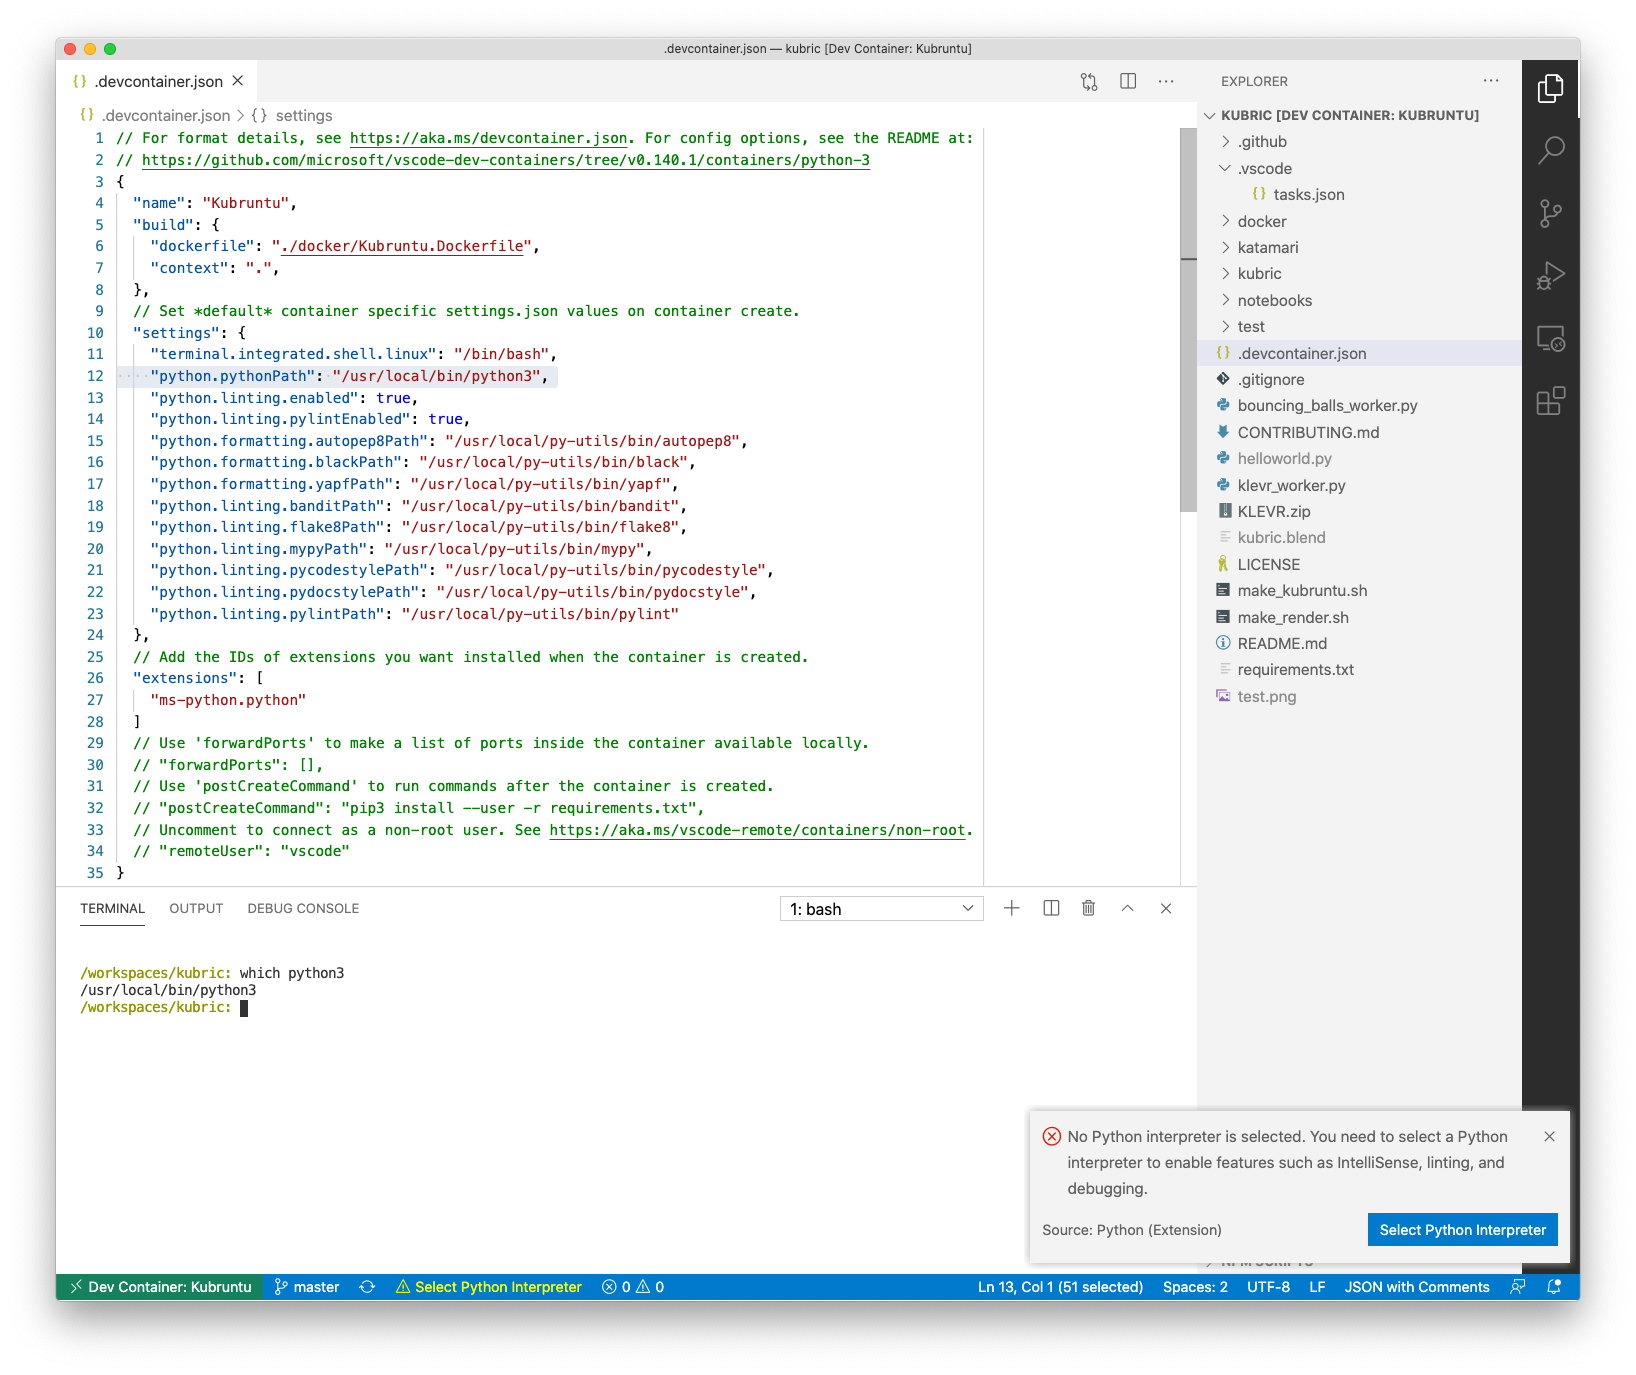Toggle maximized terminal panel with the chevron
The width and height of the screenshot is (1636, 1375).
click(x=1127, y=908)
